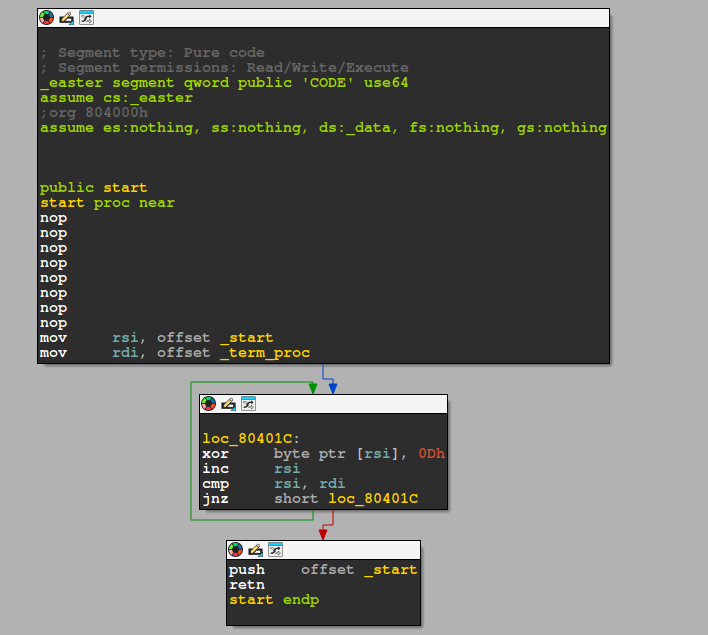Set node color for loc_80401C block

point(208,404)
